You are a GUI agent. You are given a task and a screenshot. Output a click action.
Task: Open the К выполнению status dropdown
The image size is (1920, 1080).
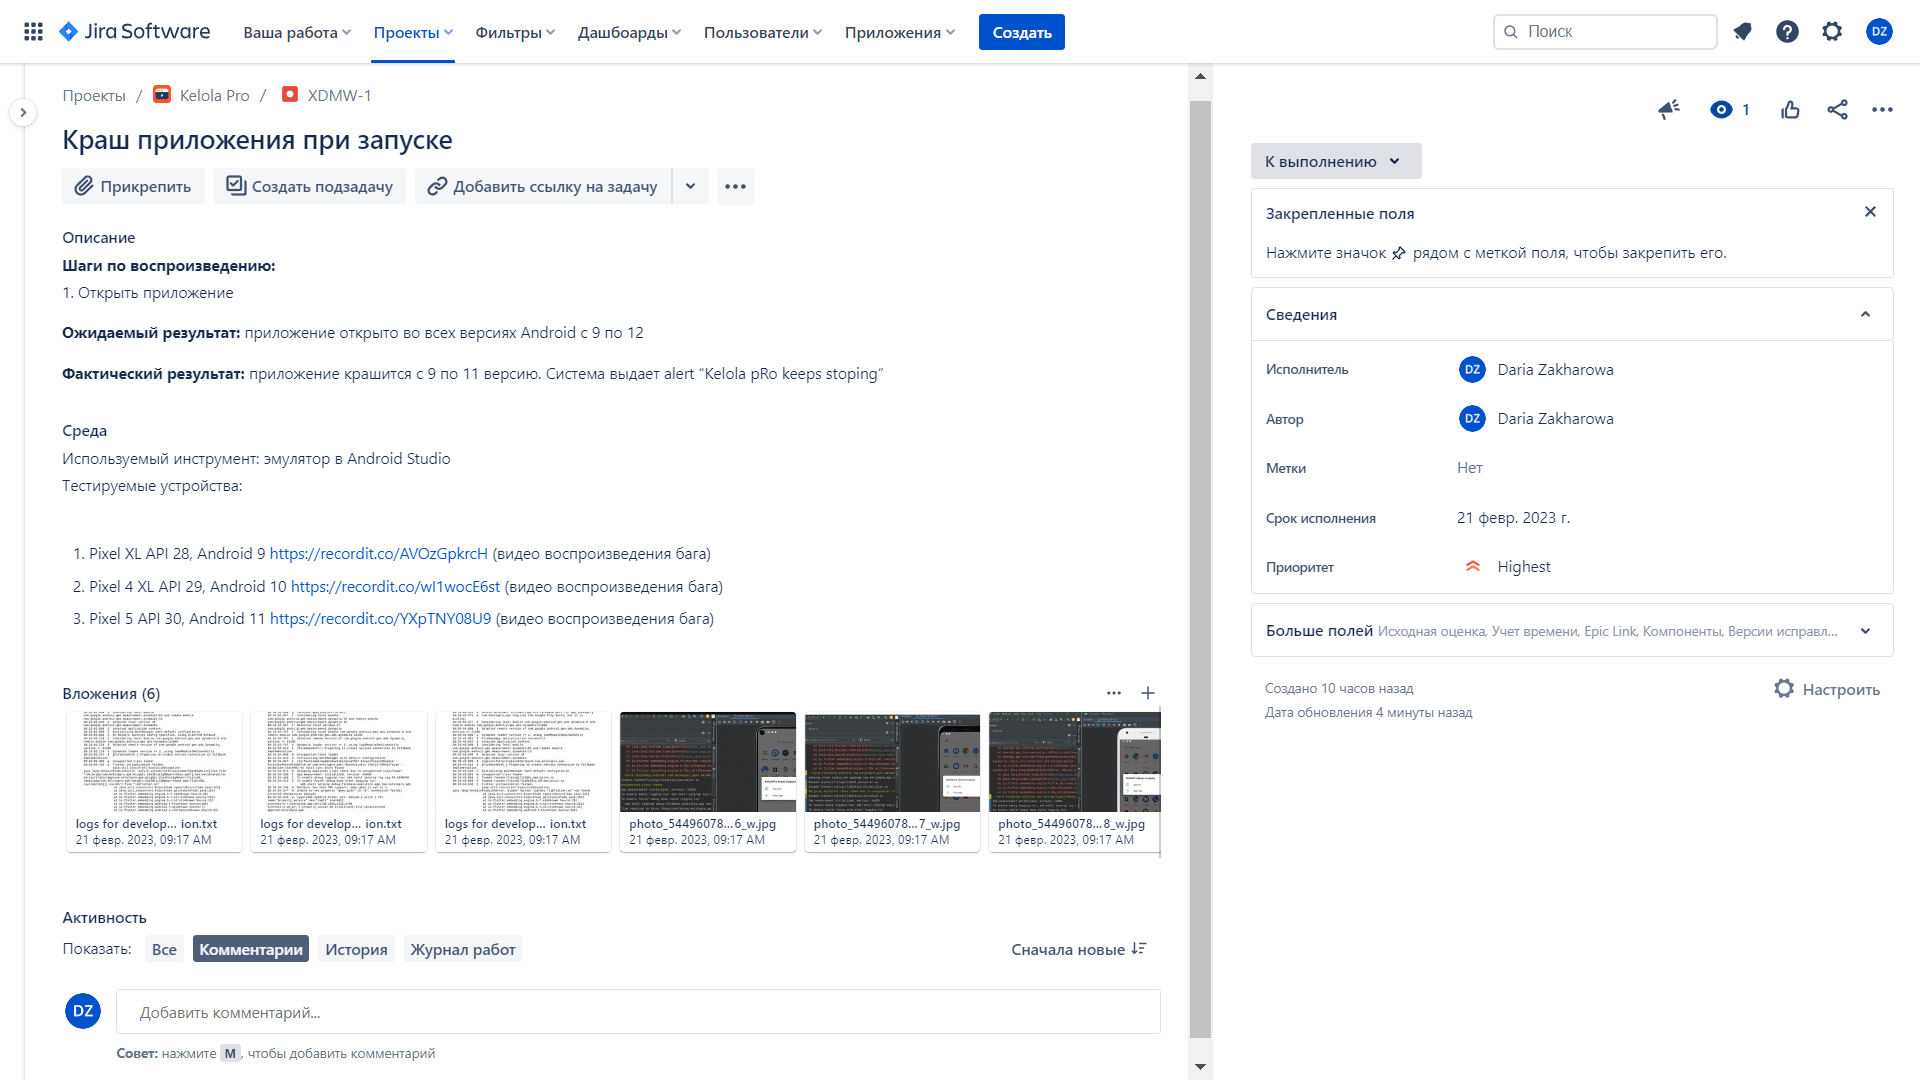(x=1335, y=162)
